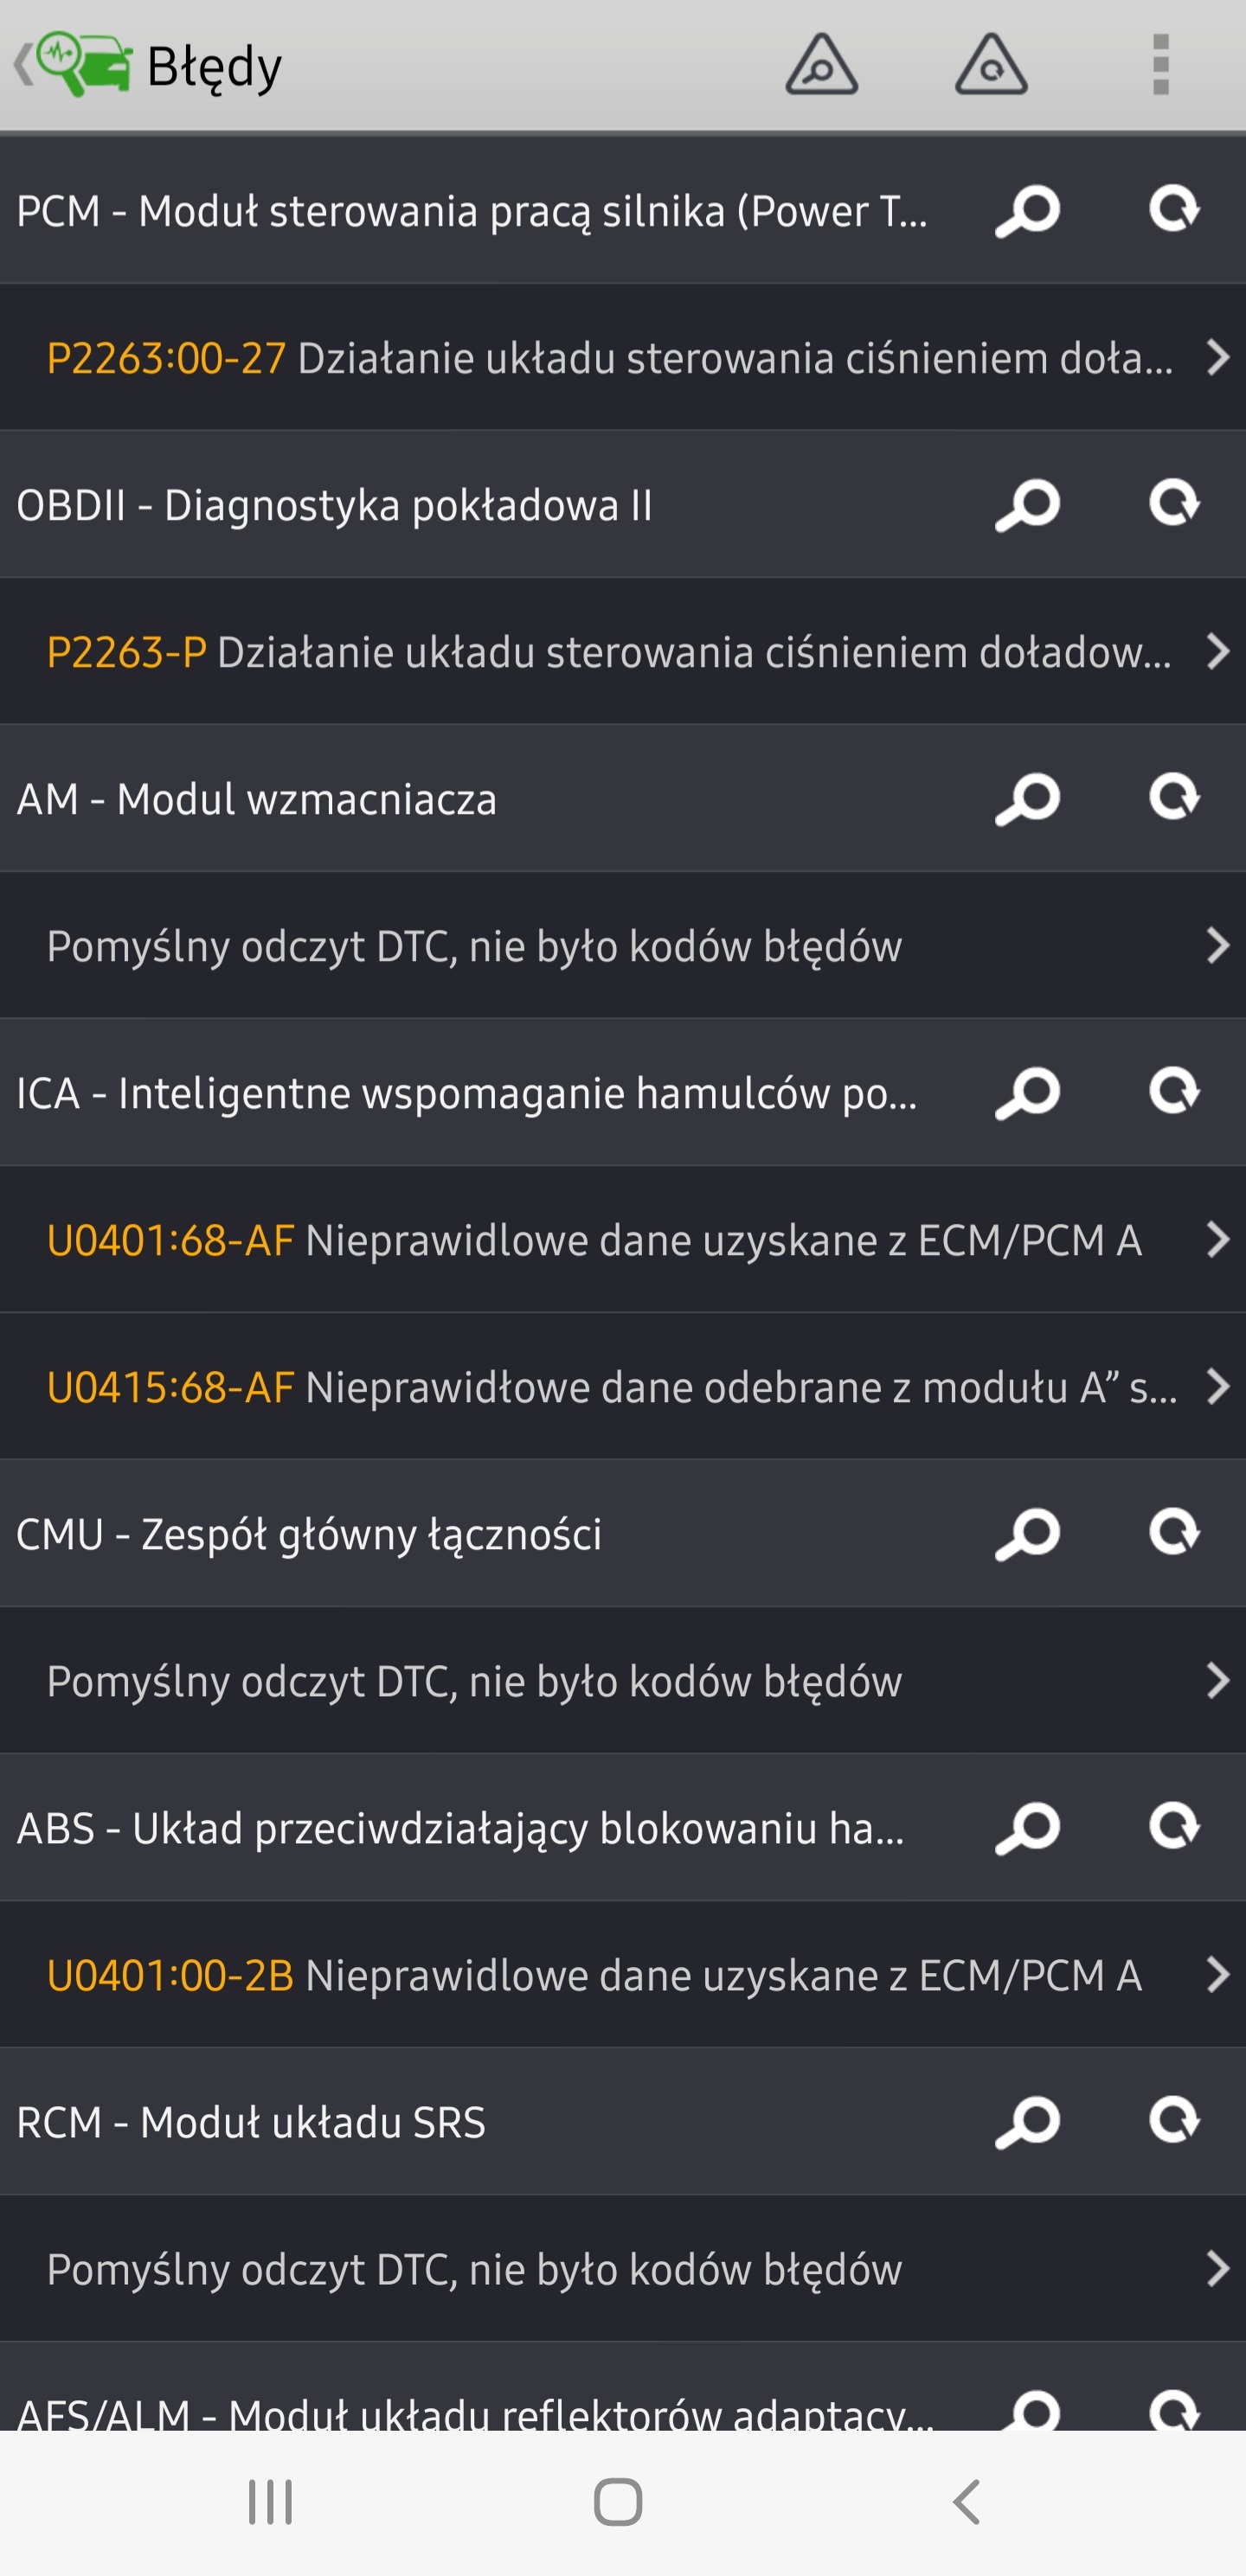Refresh the AM Modul wzmacniacza reading
The image size is (1246, 2576).
click(x=1174, y=798)
